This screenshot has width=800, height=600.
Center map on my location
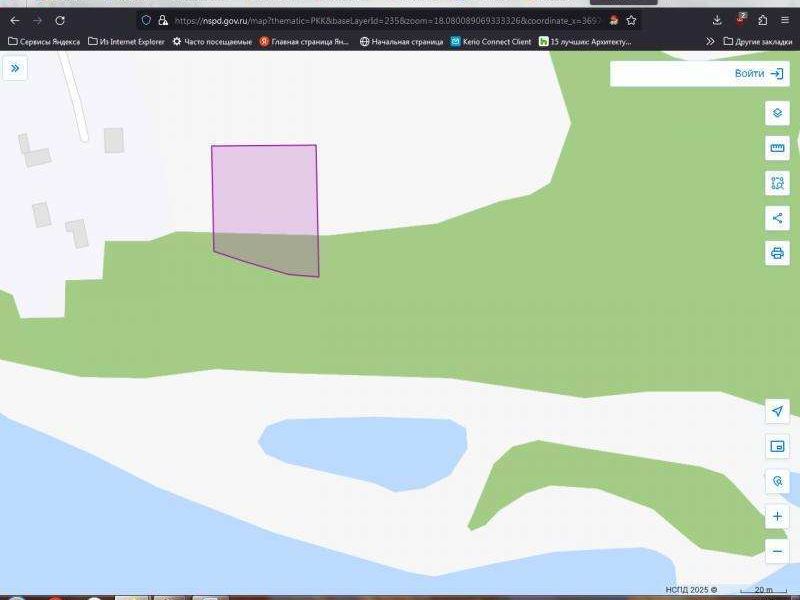pyautogui.click(x=777, y=411)
